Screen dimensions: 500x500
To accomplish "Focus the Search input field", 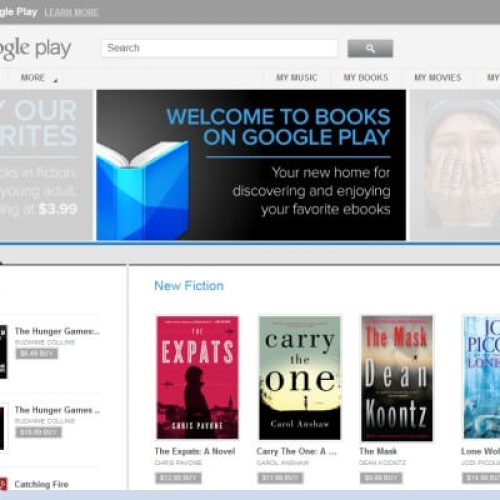I will pyautogui.click(x=219, y=48).
